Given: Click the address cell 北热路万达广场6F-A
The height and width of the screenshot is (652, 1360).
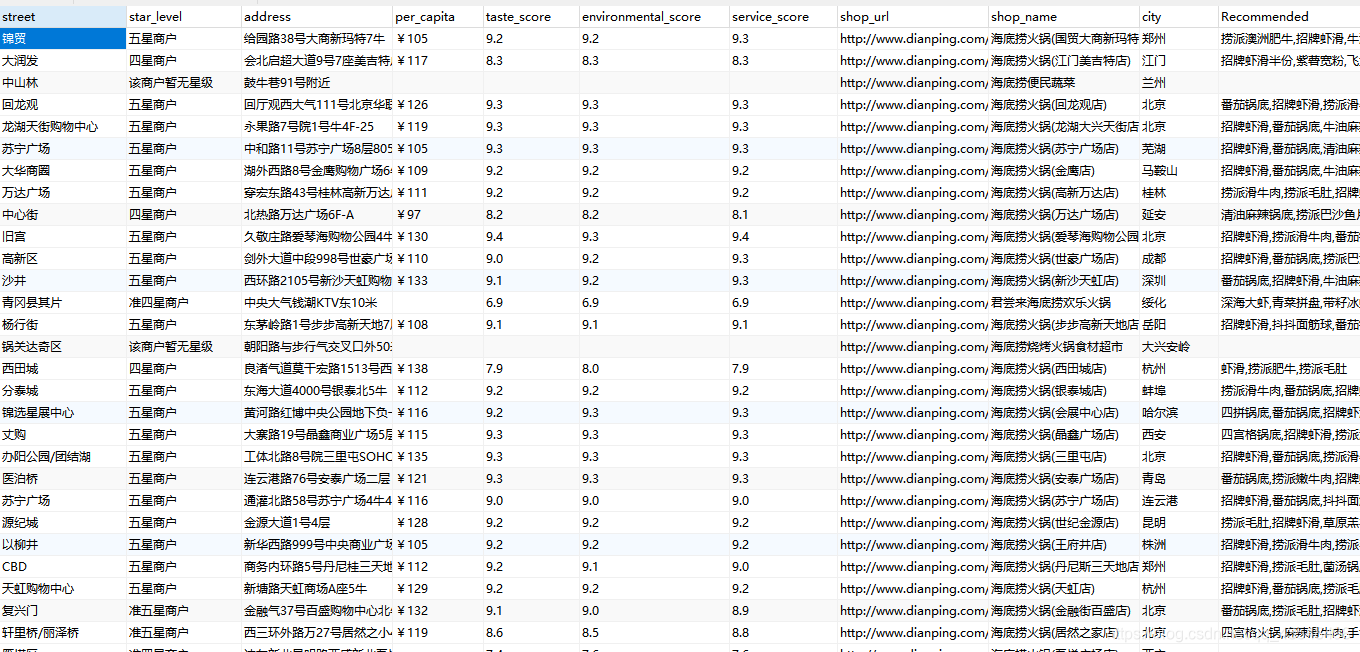Looking at the screenshot, I should point(317,214).
